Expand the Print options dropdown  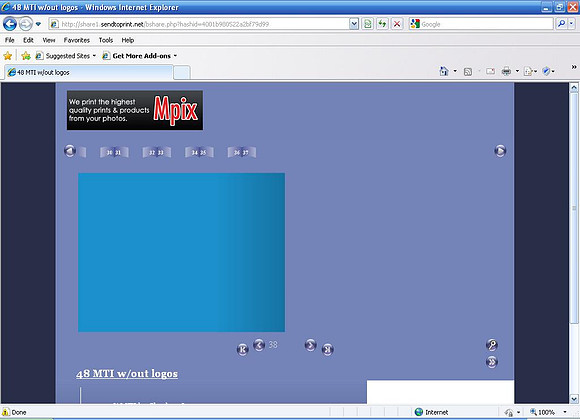(x=517, y=71)
